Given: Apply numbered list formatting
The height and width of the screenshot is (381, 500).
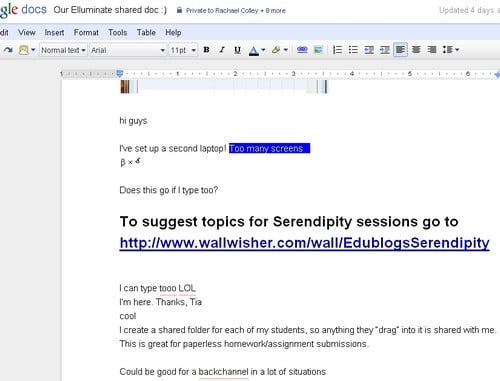Looking at the screenshot, I should point(337,50).
